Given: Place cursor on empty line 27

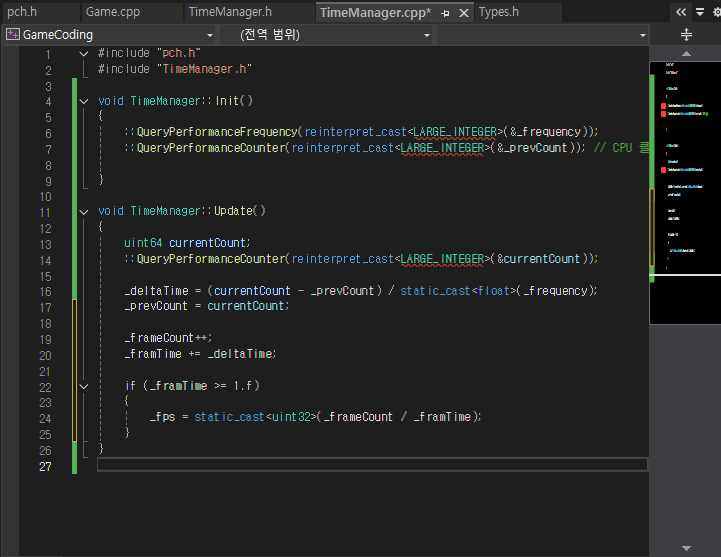Looking at the screenshot, I should (x=372, y=465).
